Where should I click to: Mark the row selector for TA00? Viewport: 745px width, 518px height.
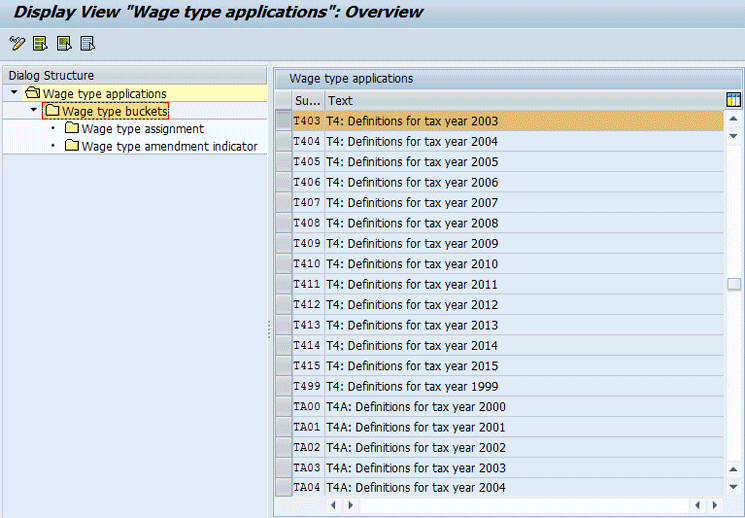(283, 407)
